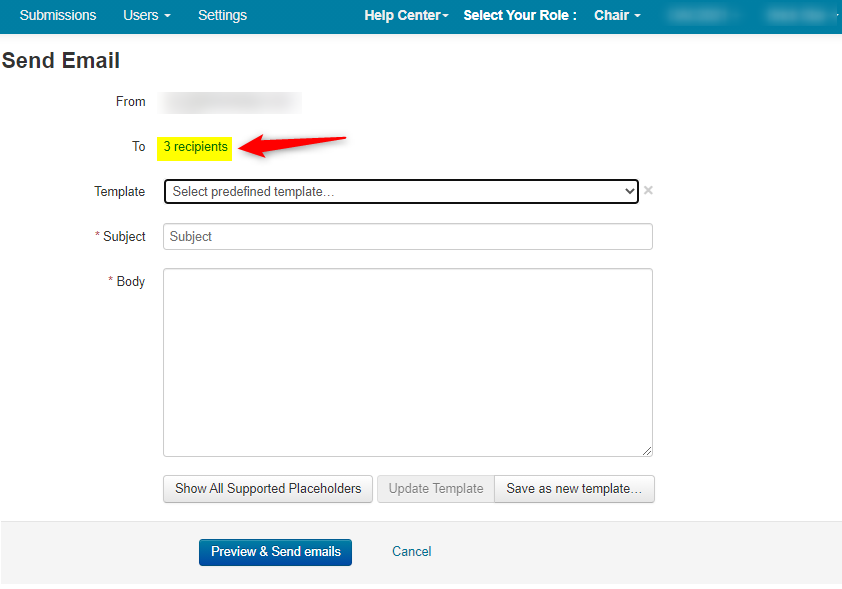
Task: Clear template with the X icon
Action: coord(648,190)
